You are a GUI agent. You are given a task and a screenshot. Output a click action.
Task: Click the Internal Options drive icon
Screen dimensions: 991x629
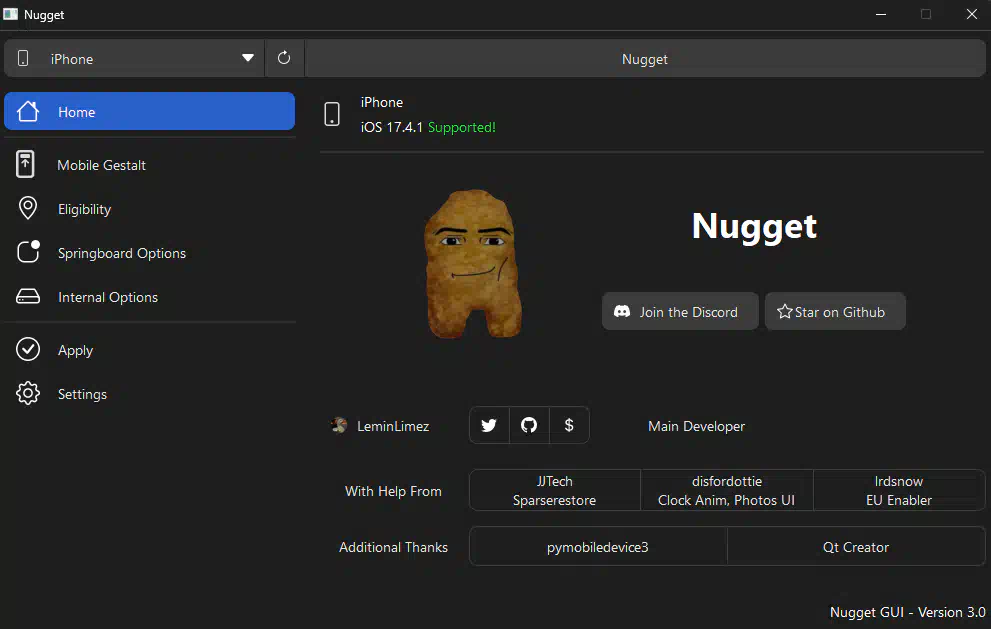pos(28,296)
